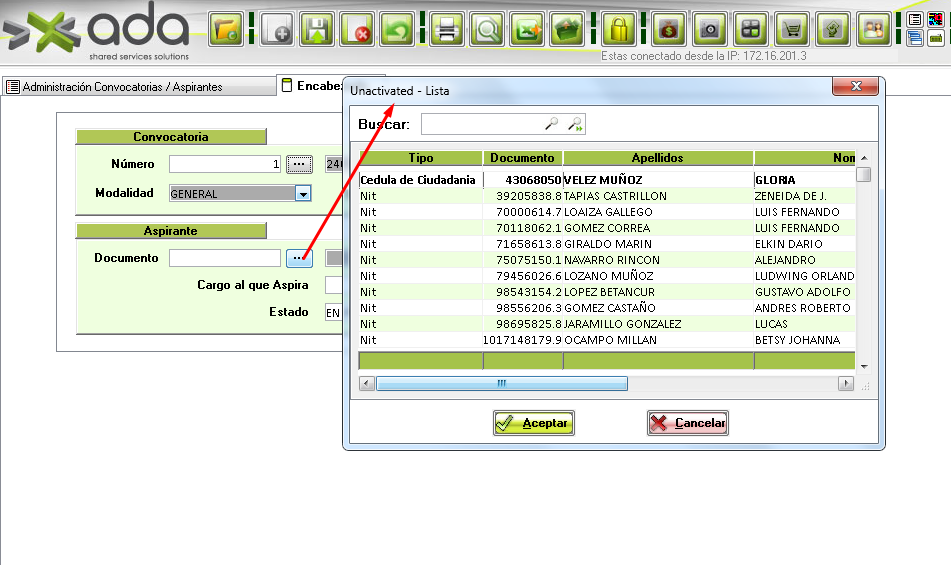Image resolution: width=951 pixels, height=565 pixels.
Task: Click the green save diskette icon
Action: click(318, 29)
